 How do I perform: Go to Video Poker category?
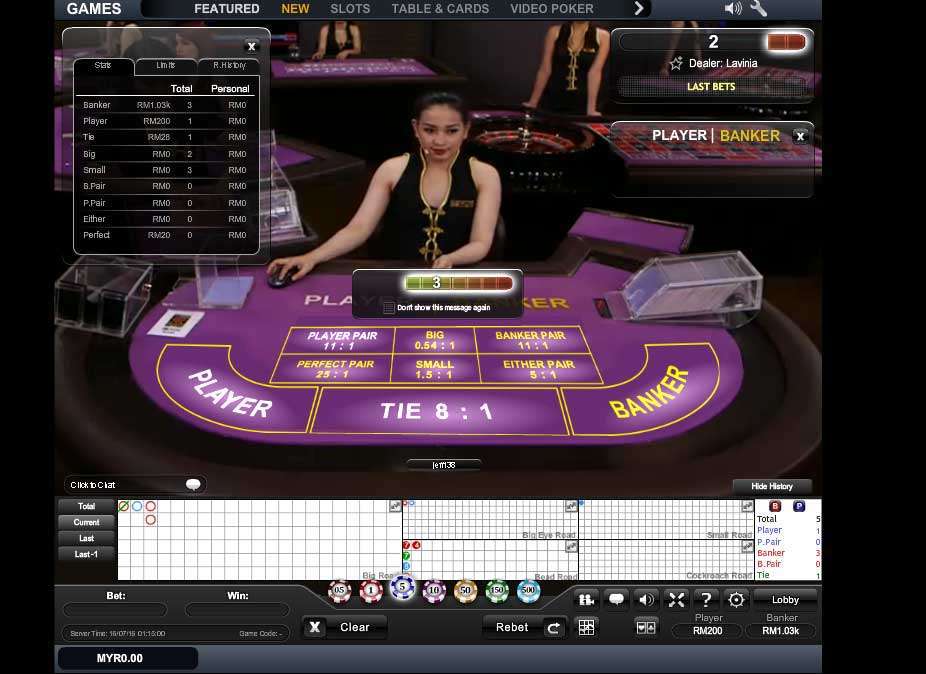(x=552, y=9)
